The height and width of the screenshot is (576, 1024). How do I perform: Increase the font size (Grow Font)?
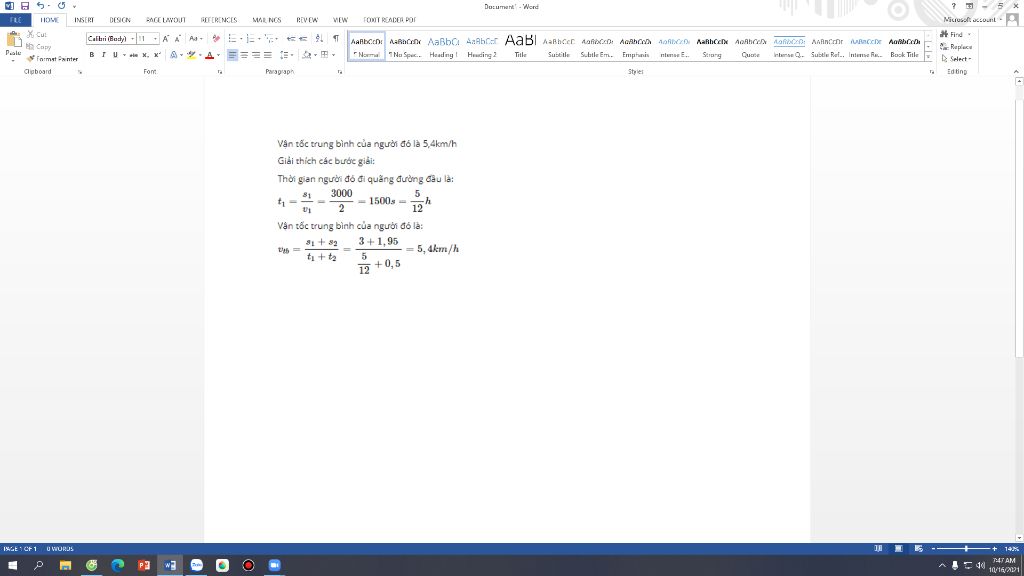tap(166, 39)
